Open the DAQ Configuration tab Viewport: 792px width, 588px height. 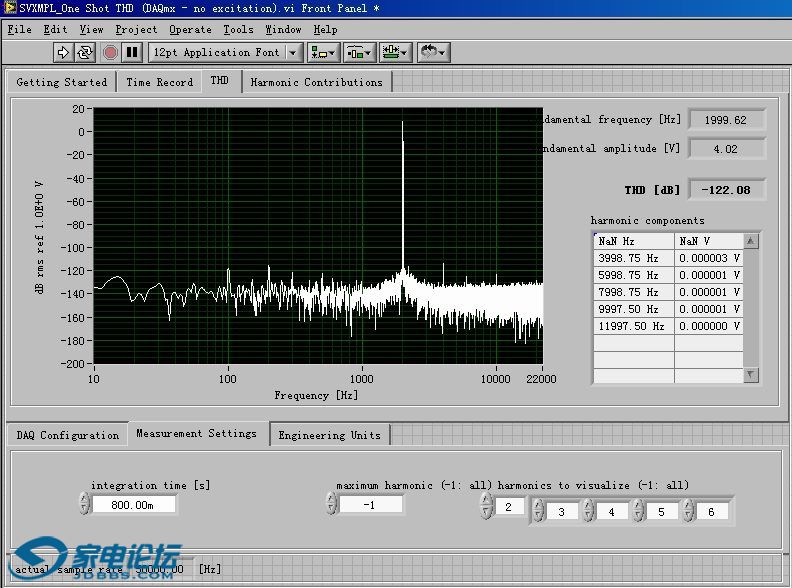point(67,435)
